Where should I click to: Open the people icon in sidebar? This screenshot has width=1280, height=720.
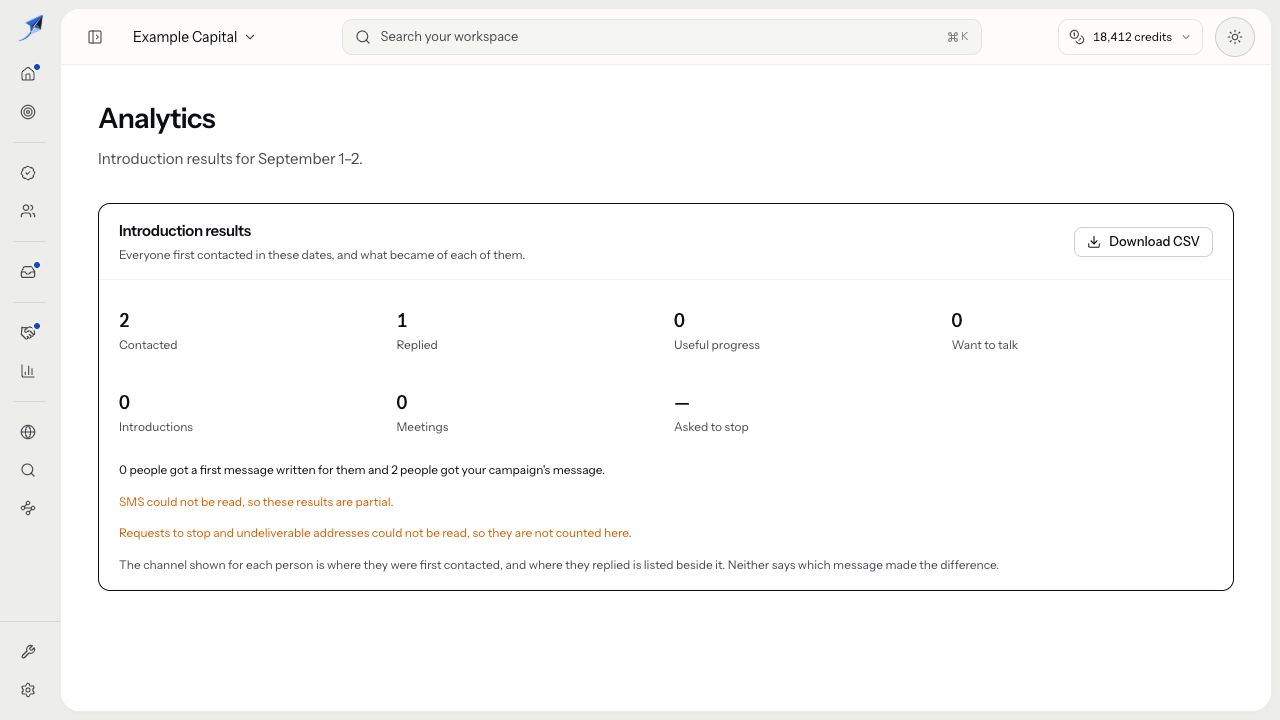pos(28,212)
